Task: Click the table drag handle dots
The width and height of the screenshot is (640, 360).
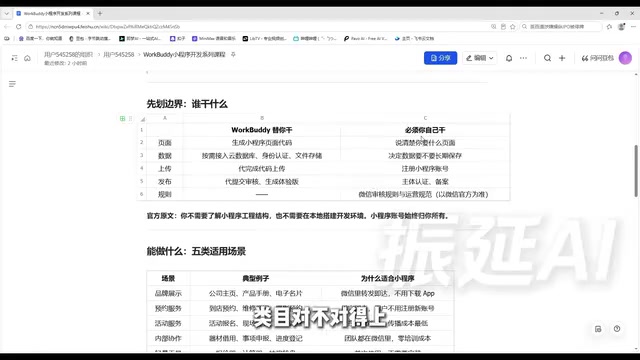Action: point(130,118)
